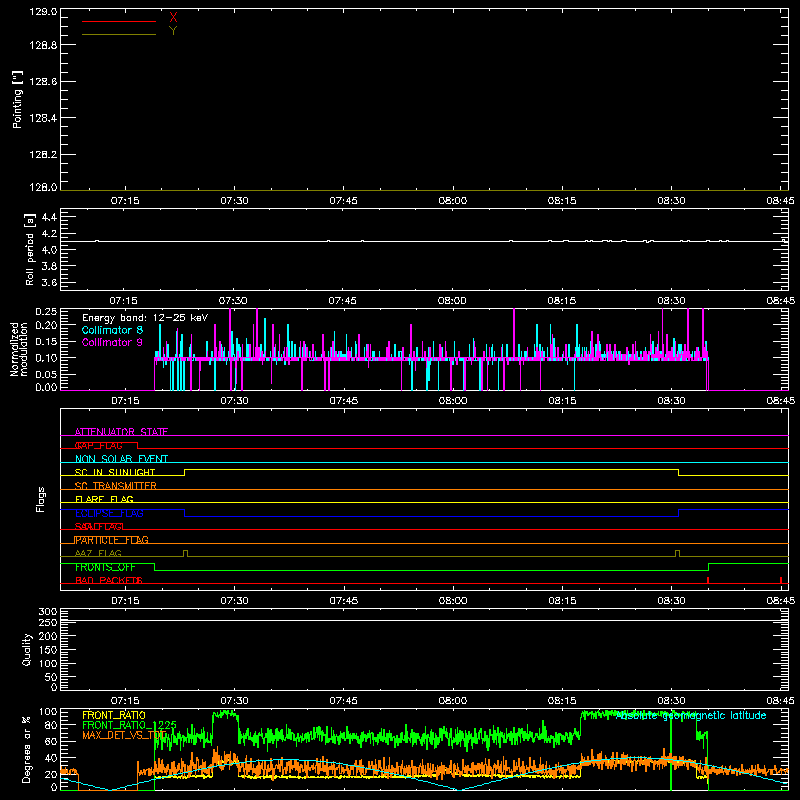This screenshot has height=800, width=800.
Task: Click the 129.0 tick value
Action: tap(43, 11)
